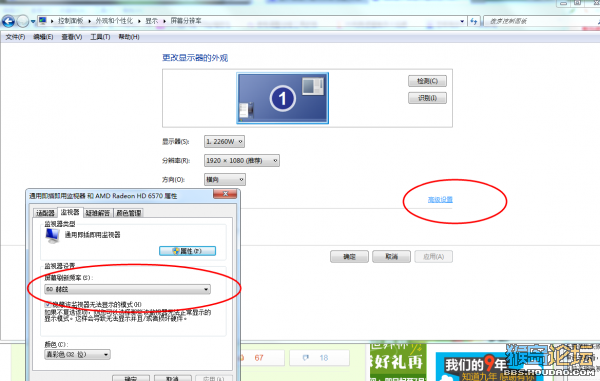
Task: Open the 文件(F) menu
Action: 15,37
